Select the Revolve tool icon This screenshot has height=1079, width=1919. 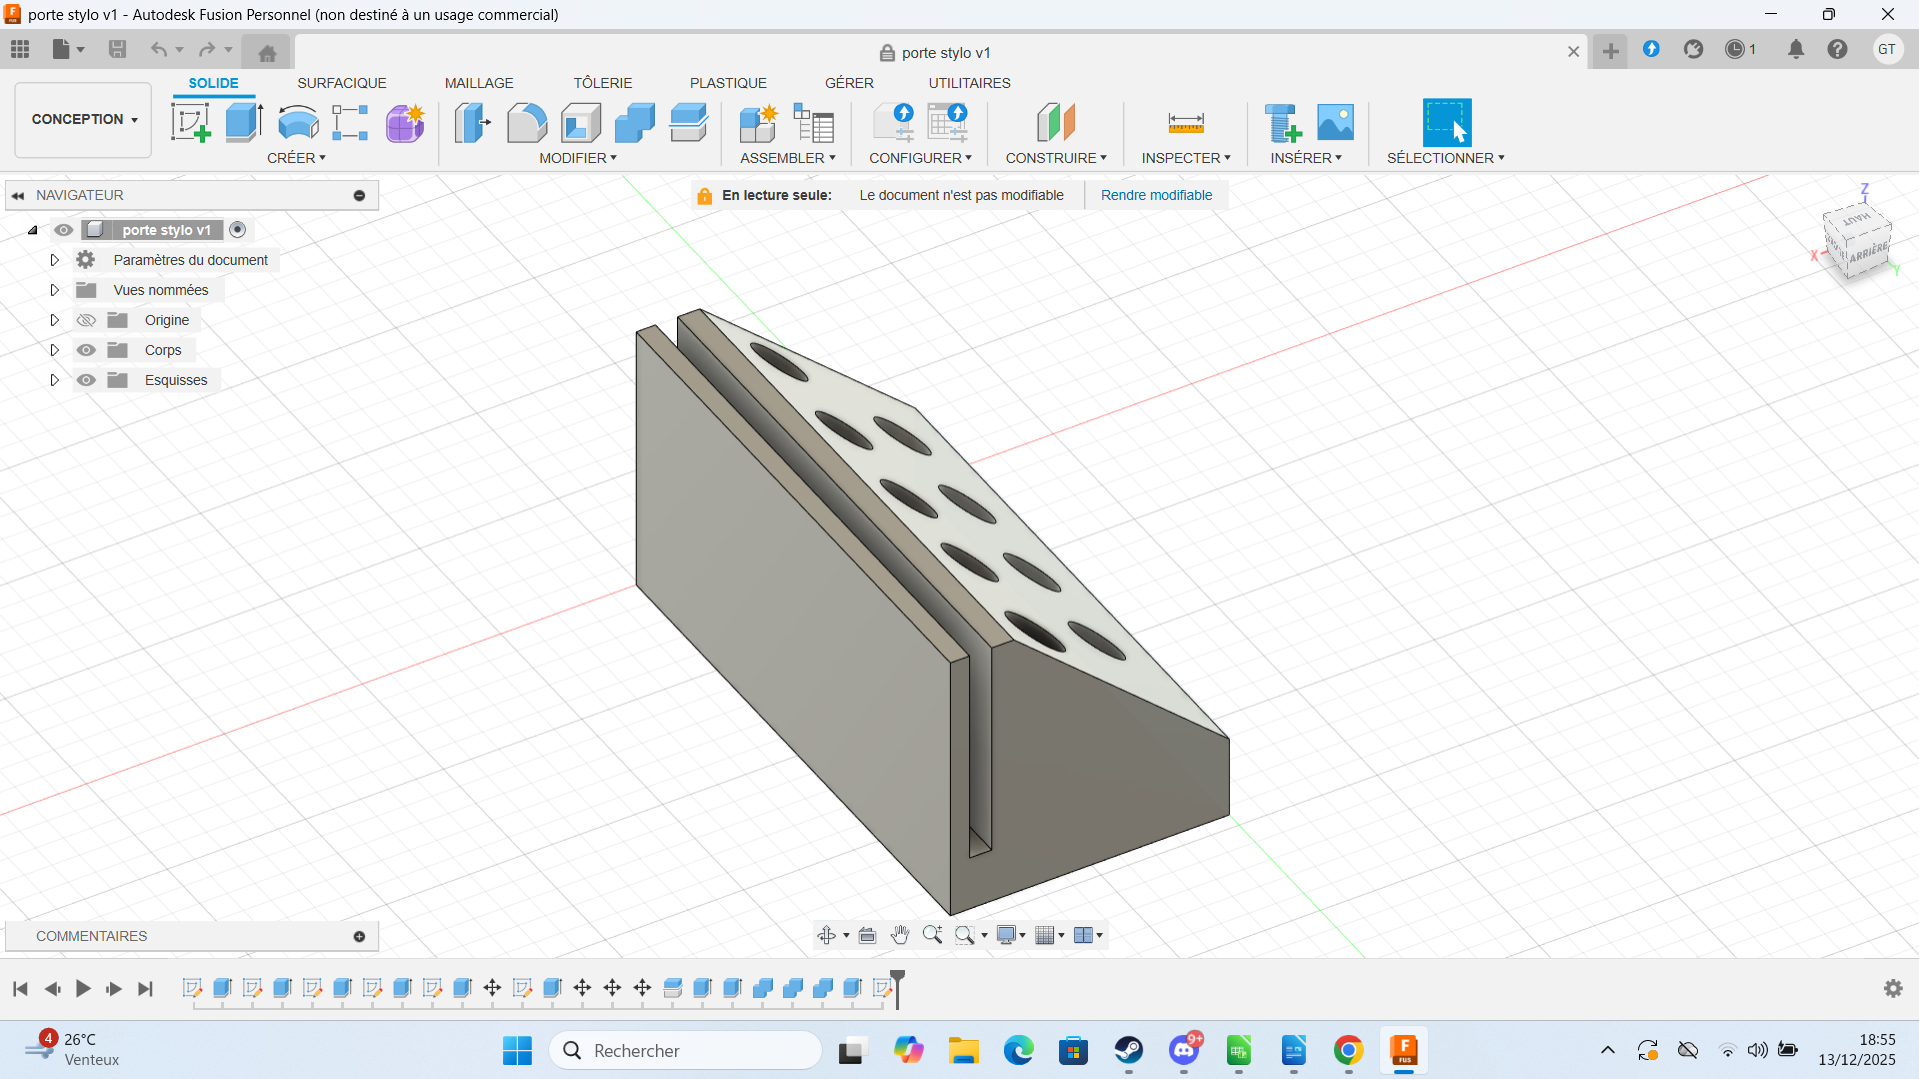[x=297, y=123]
